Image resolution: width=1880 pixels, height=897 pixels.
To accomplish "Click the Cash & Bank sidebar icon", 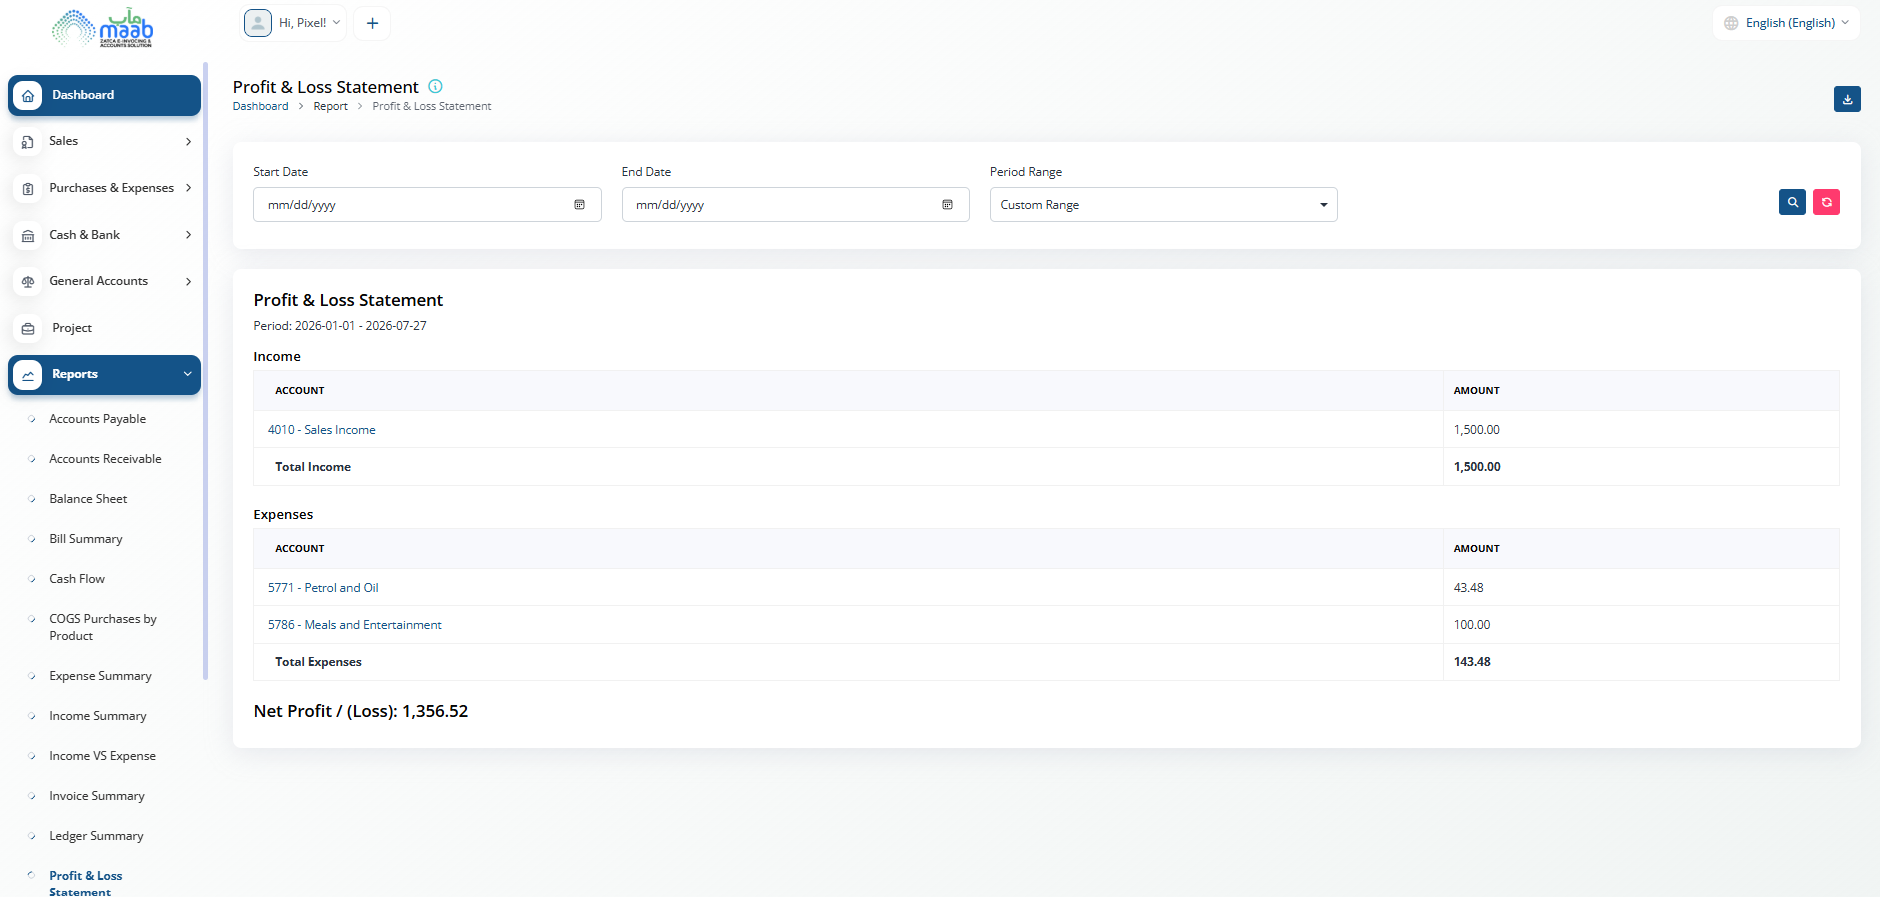I will 28,236.
